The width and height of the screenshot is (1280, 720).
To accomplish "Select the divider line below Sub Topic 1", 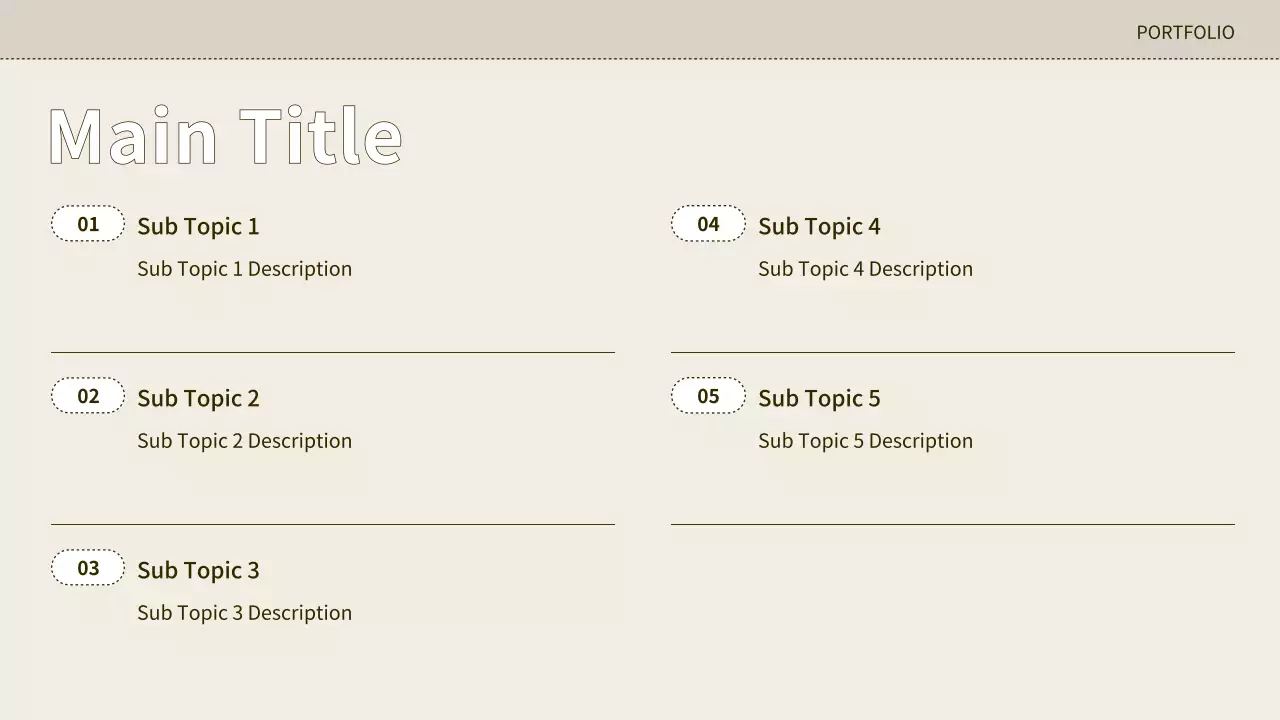I will (x=333, y=352).
